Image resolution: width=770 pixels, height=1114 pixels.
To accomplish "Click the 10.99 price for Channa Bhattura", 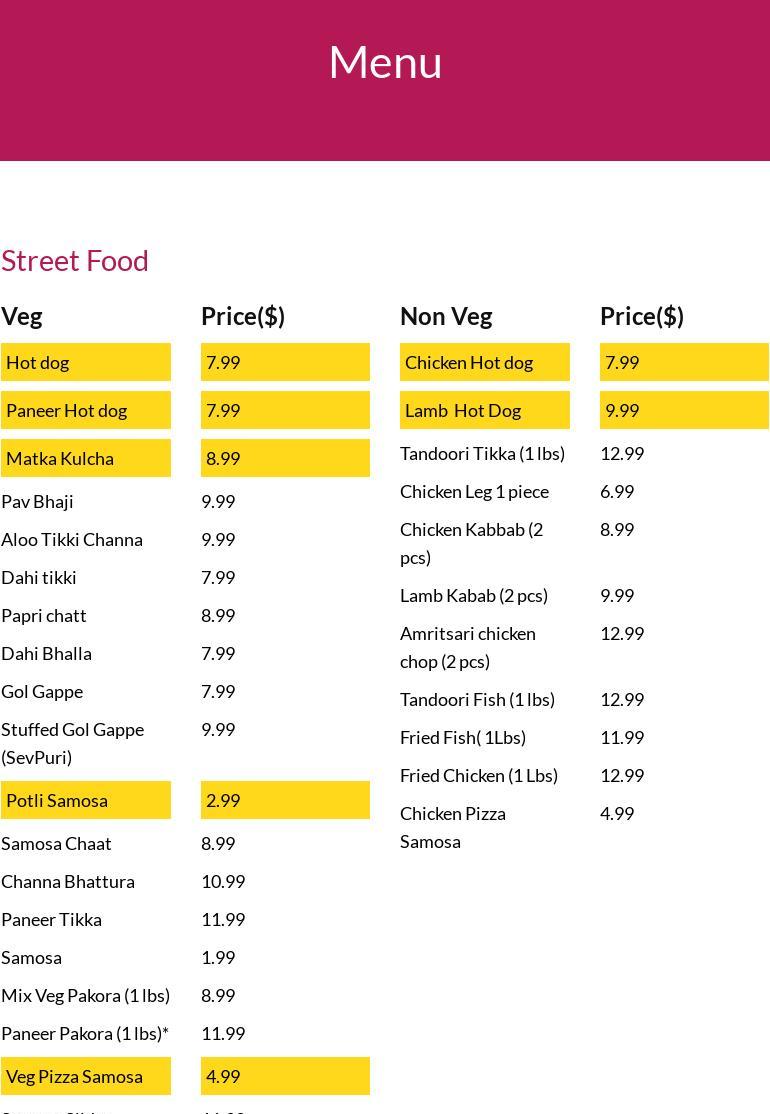I will (x=223, y=881).
